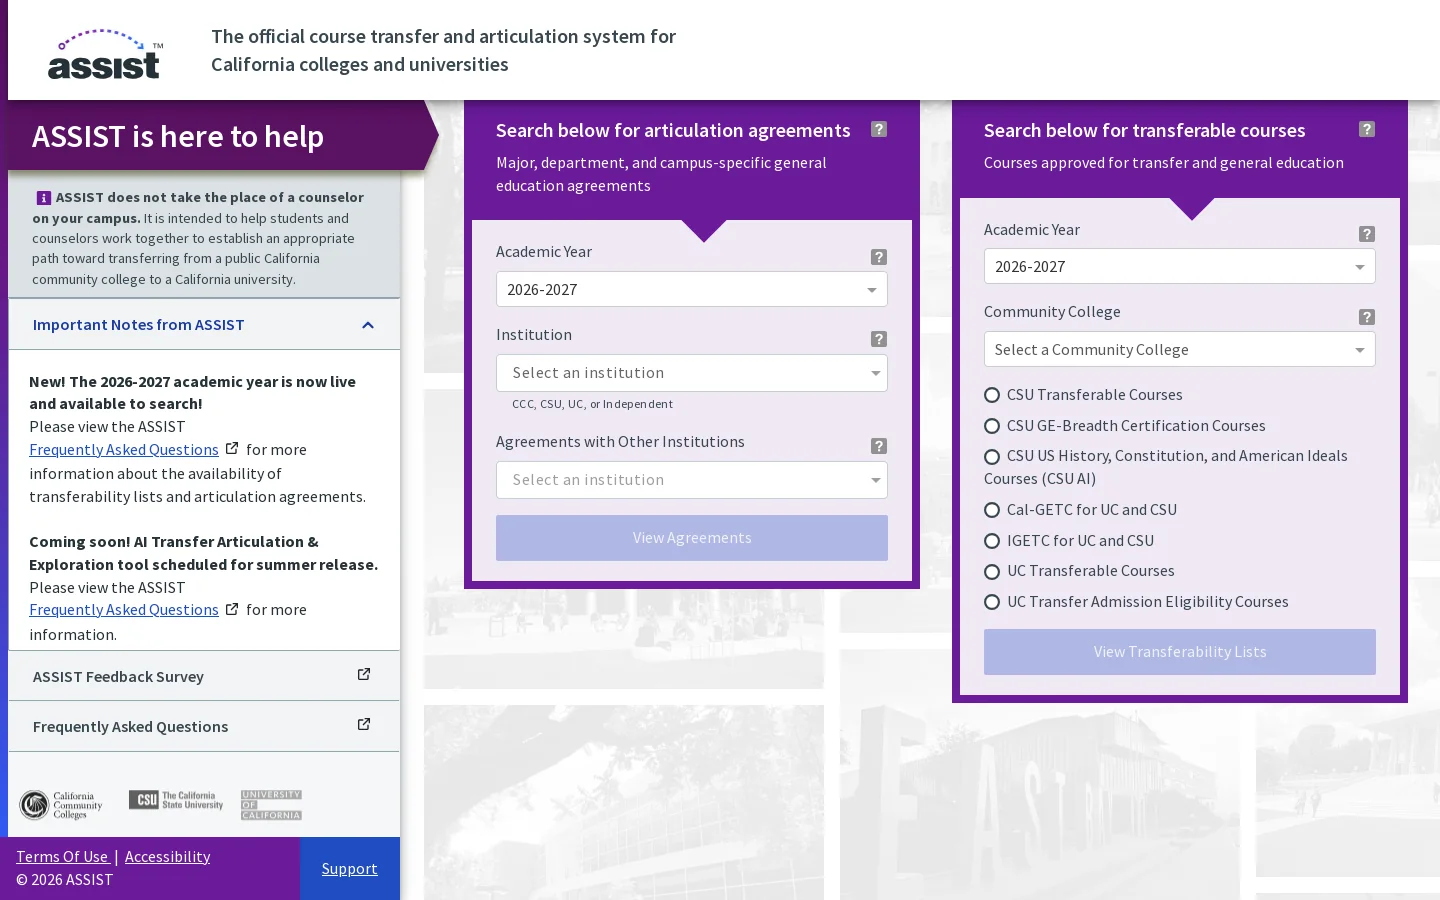Image resolution: width=1440 pixels, height=900 pixels.
Task: Choose CSU US History, Constitution, American Ideals option
Action: click(x=992, y=457)
